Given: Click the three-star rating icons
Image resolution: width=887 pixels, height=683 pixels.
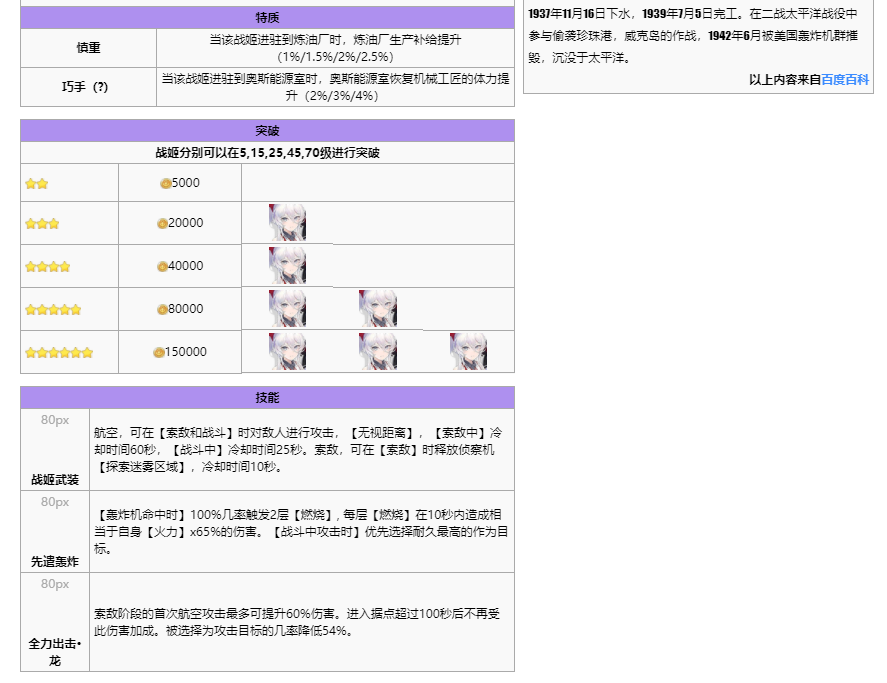Looking at the screenshot, I should point(42,224).
